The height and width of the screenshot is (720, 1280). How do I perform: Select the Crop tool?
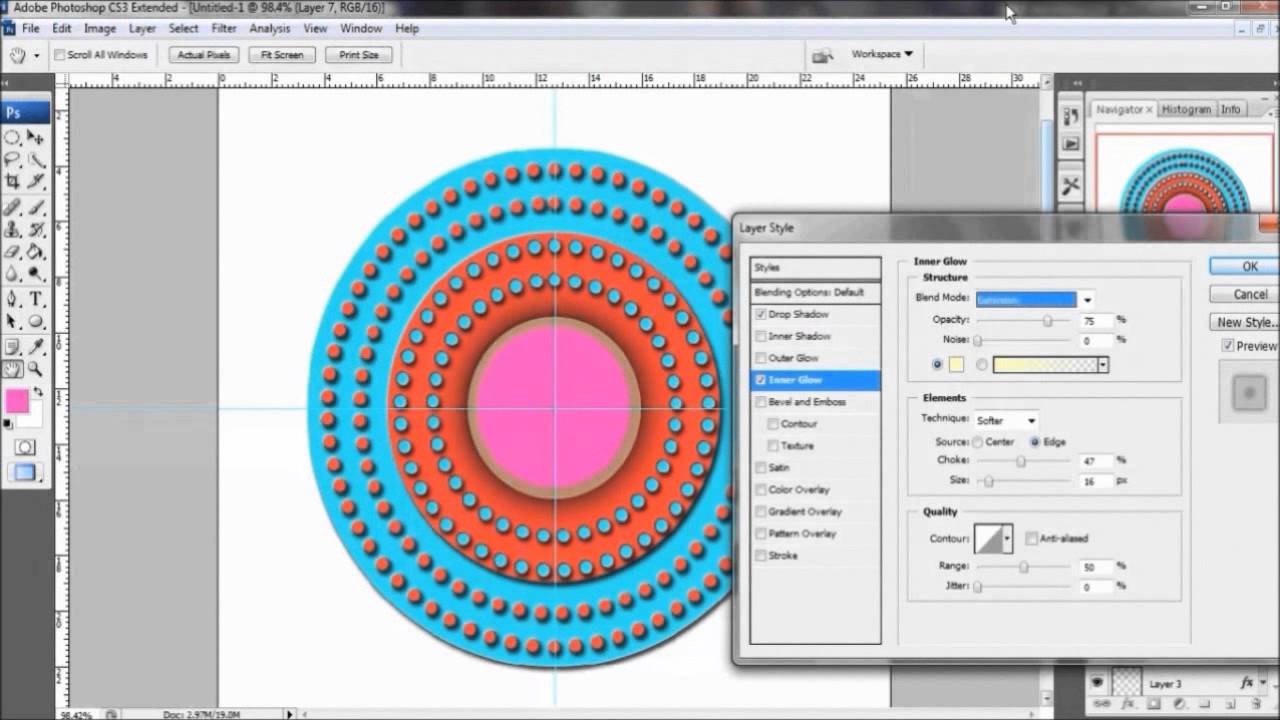[x=13, y=181]
